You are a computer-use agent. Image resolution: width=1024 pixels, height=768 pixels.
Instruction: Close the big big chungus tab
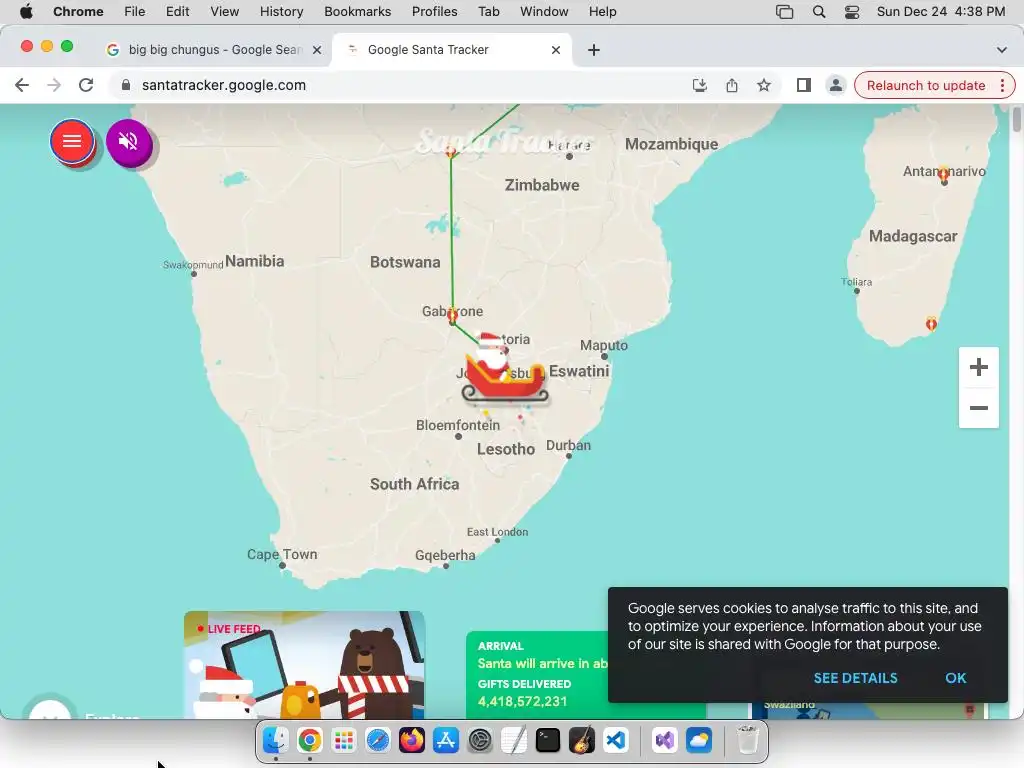(x=317, y=50)
